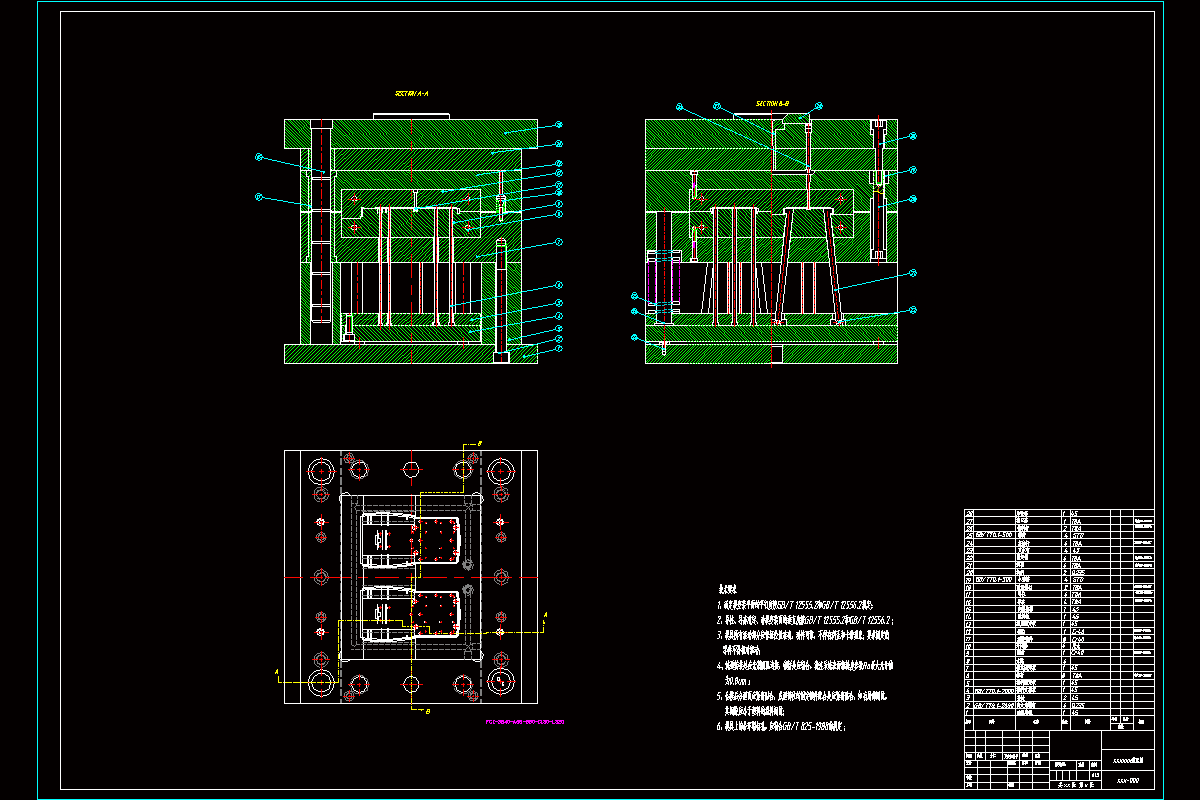Click the cutting-plane letter B below plan view
The image size is (1200, 800).
click(428, 712)
